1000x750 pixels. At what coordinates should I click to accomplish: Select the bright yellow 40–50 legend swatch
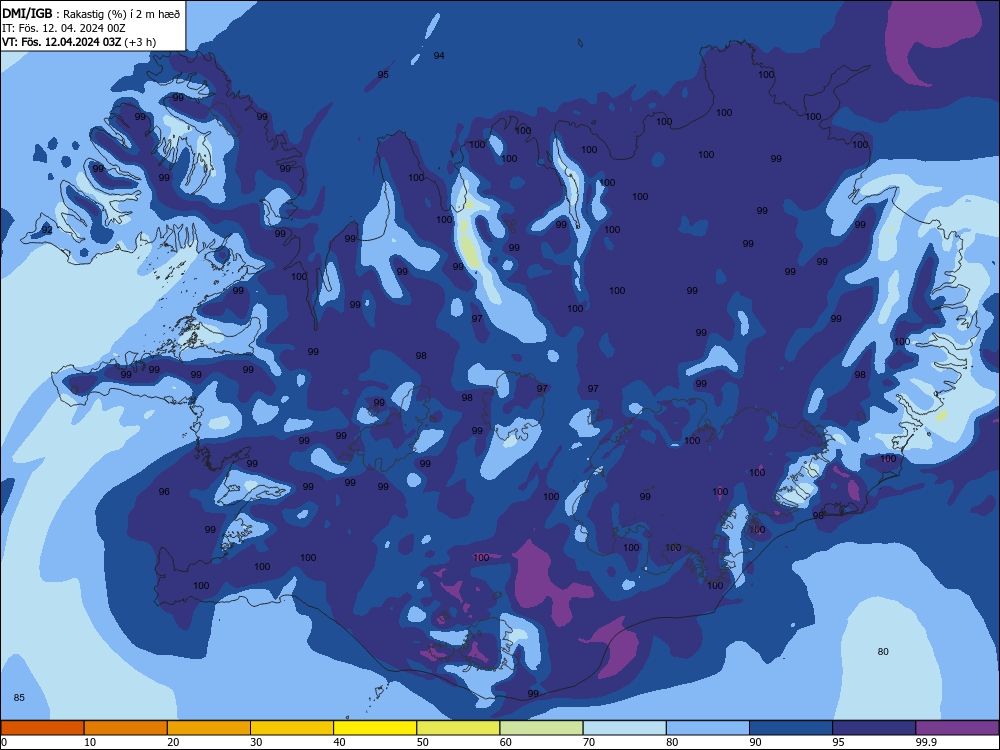tap(375, 728)
